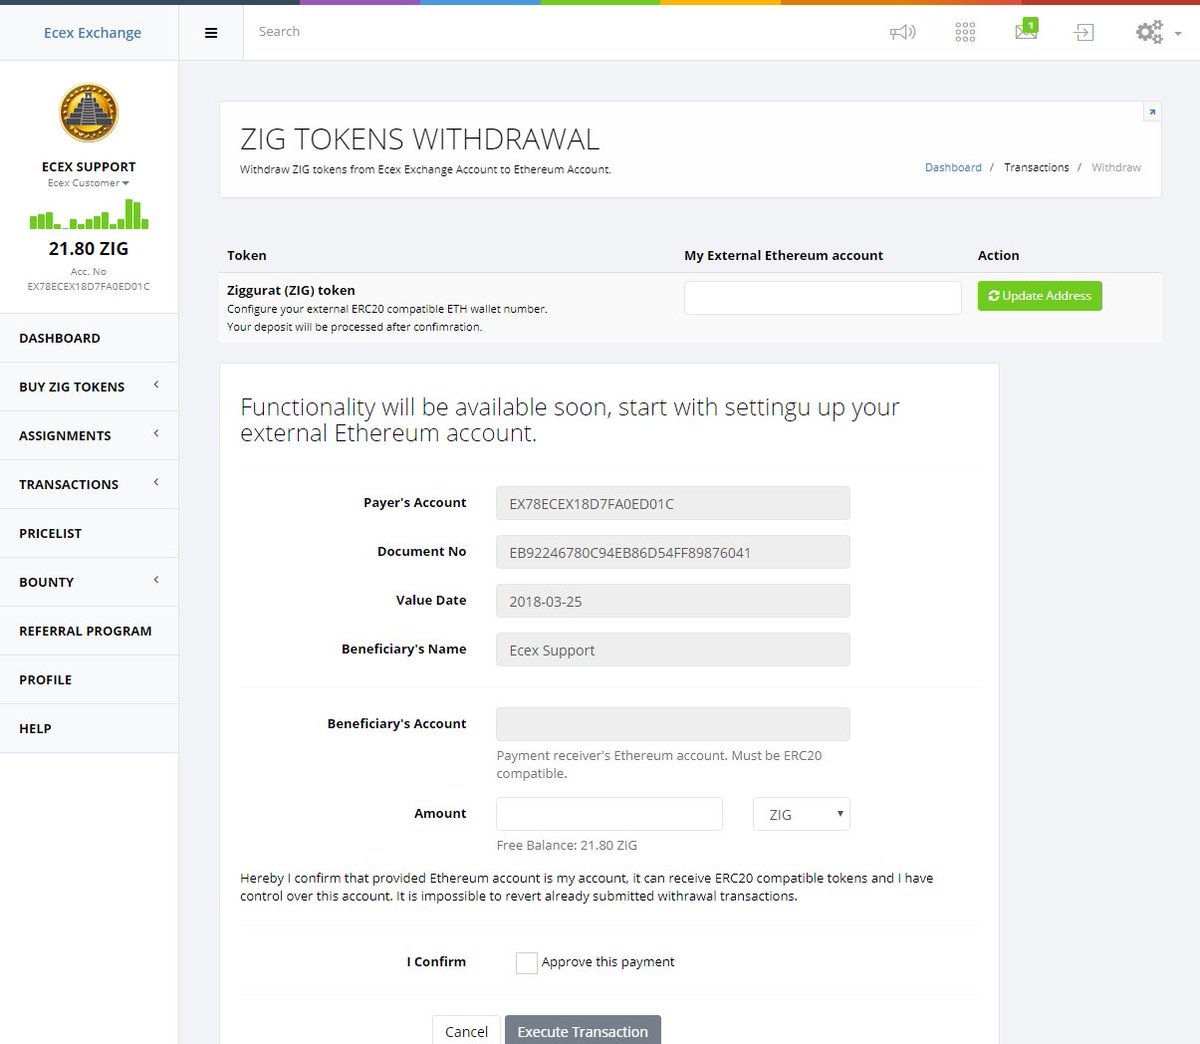
Task: Open the Referral Program page
Action: (89, 631)
